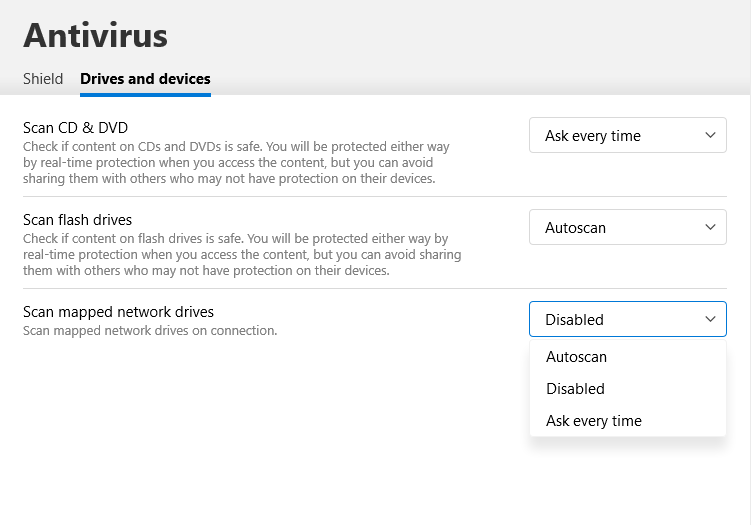Click the blue underline beneath the active tab
Screen dimensions: 751x525
[145, 94]
